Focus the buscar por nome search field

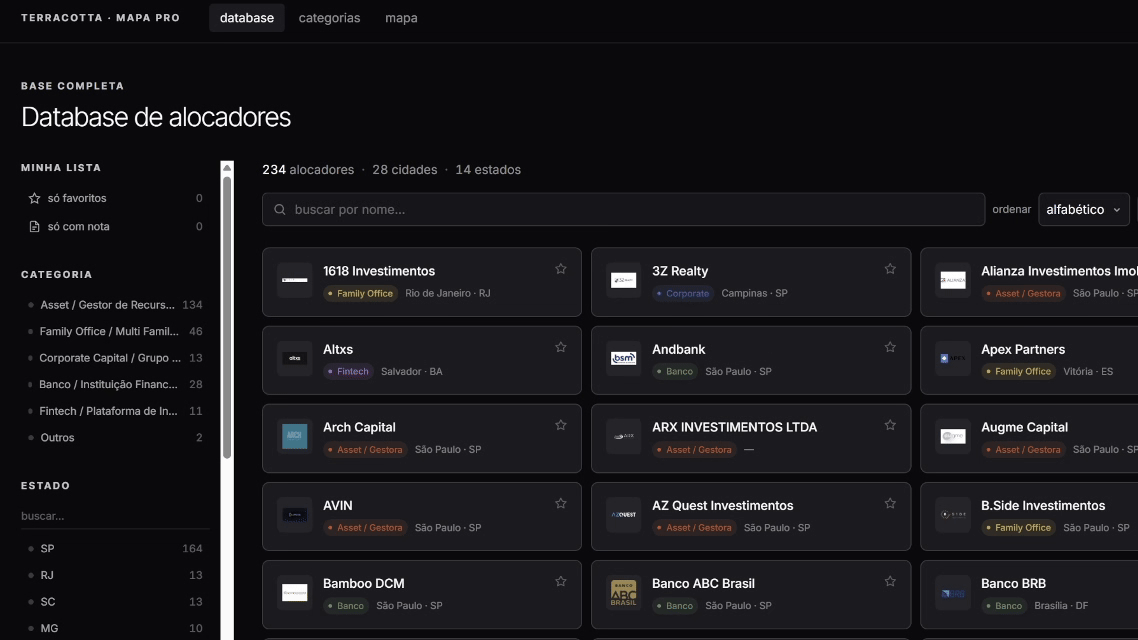(623, 210)
